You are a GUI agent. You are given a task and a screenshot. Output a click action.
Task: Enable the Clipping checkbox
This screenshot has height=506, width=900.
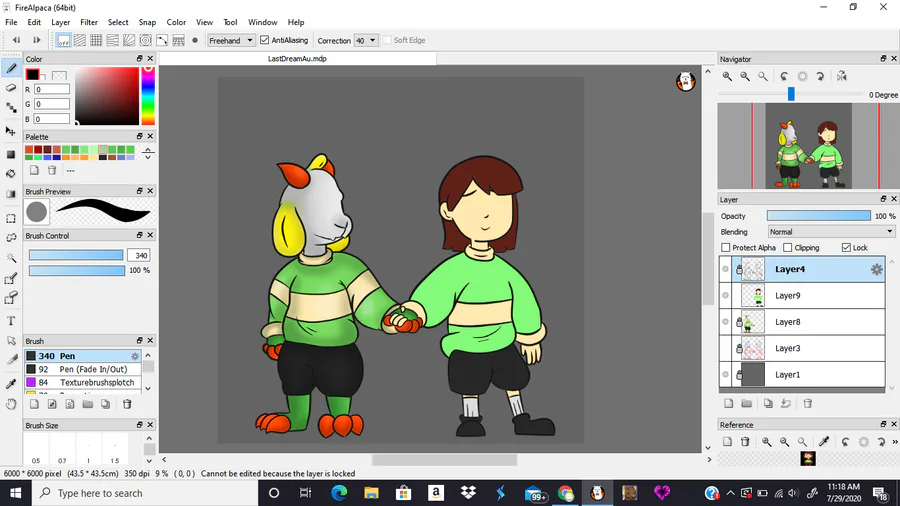pyautogui.click(x=788, y=248)
